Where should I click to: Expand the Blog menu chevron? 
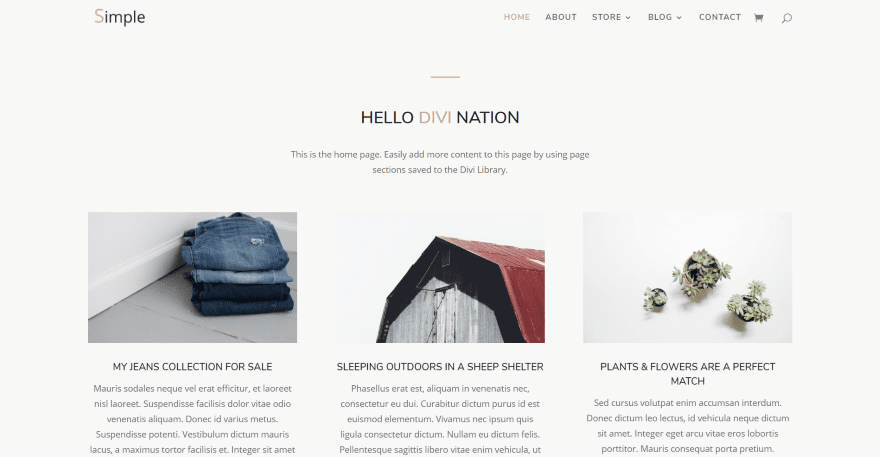679,17
